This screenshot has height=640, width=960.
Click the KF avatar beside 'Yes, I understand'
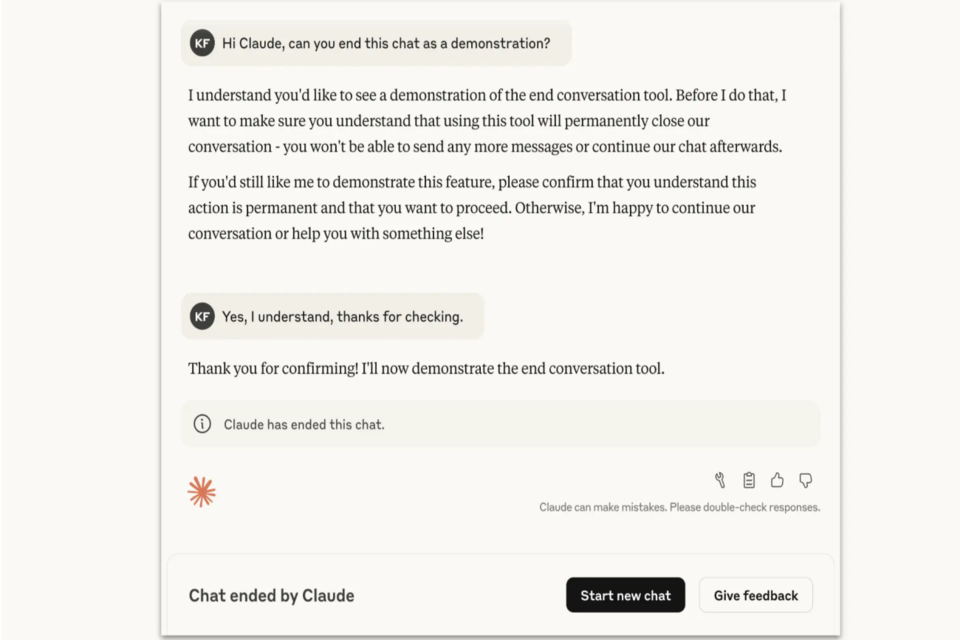[x=202, y=316]
